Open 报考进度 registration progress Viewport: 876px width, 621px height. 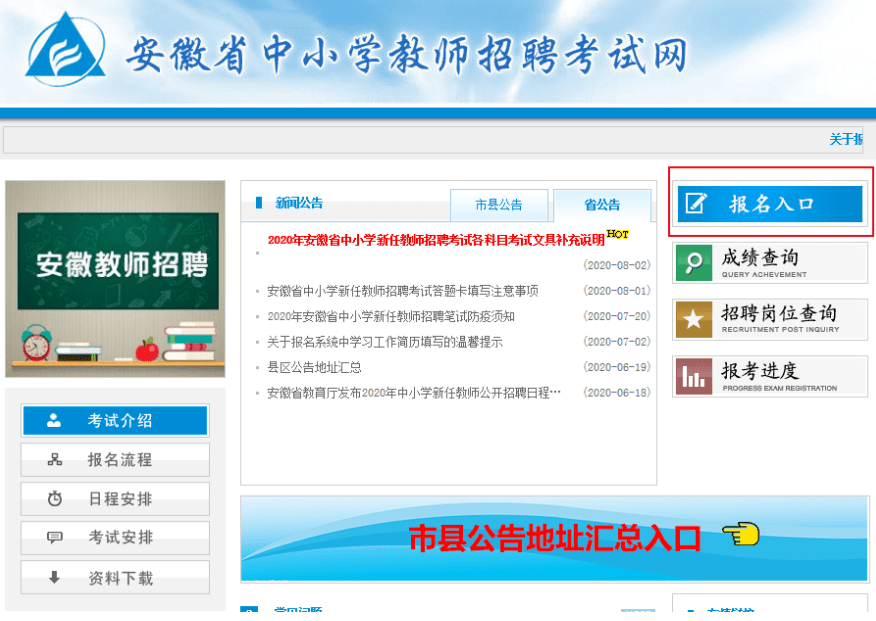(x=770, y=377)
